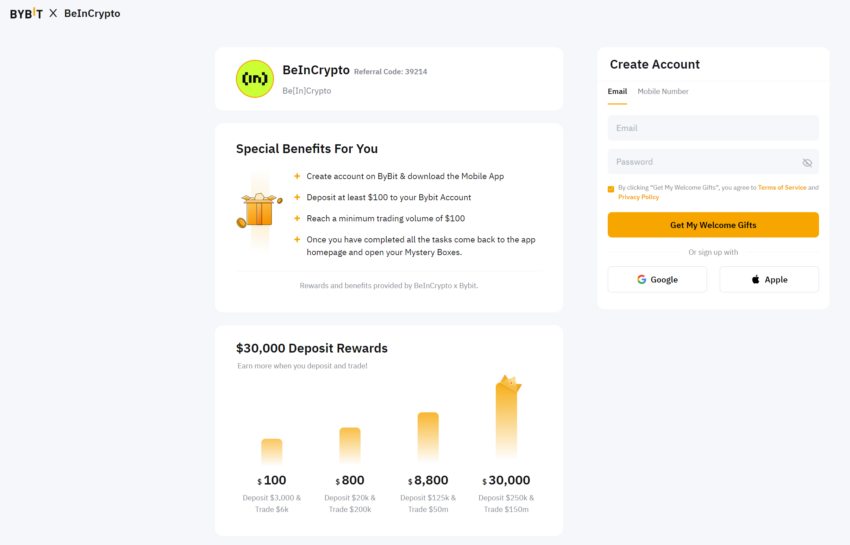Tick the terms agreement checkbox
850x545 pixels.
point(611,189)
